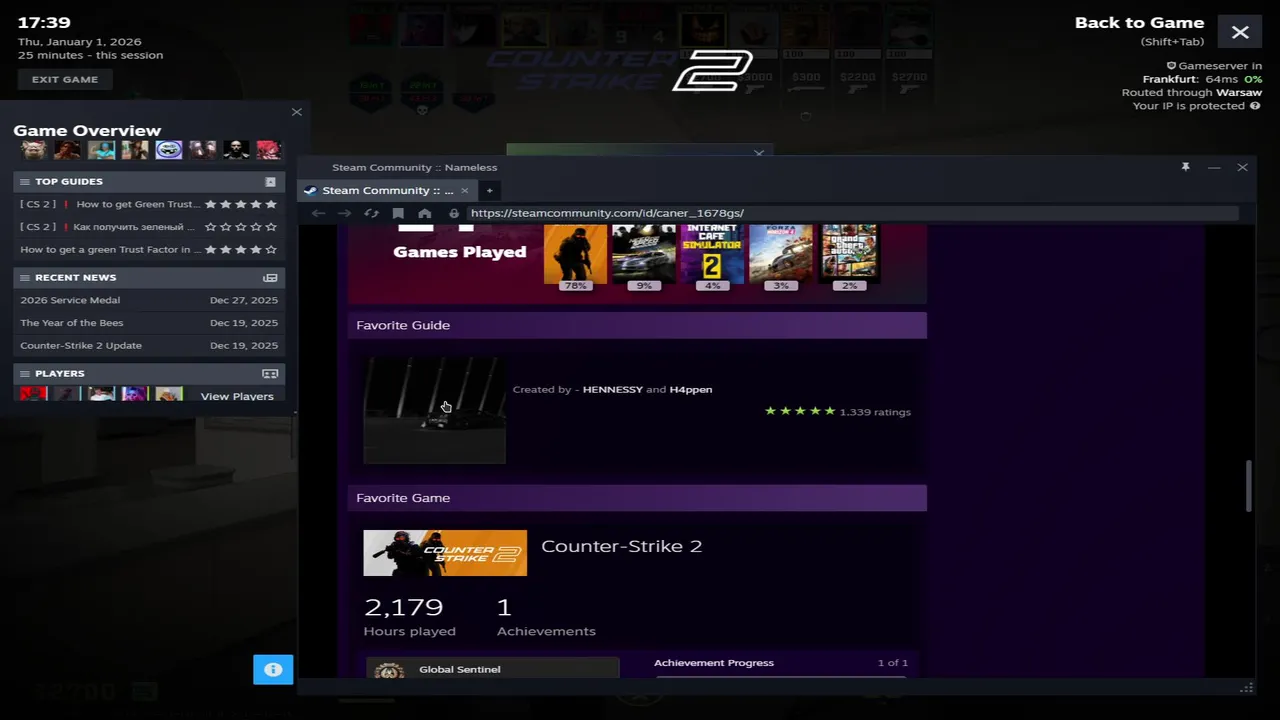This screenshot has width=1280, height=720.
Task: Select the Steam Community browser tab
Action: coord(385,190)
